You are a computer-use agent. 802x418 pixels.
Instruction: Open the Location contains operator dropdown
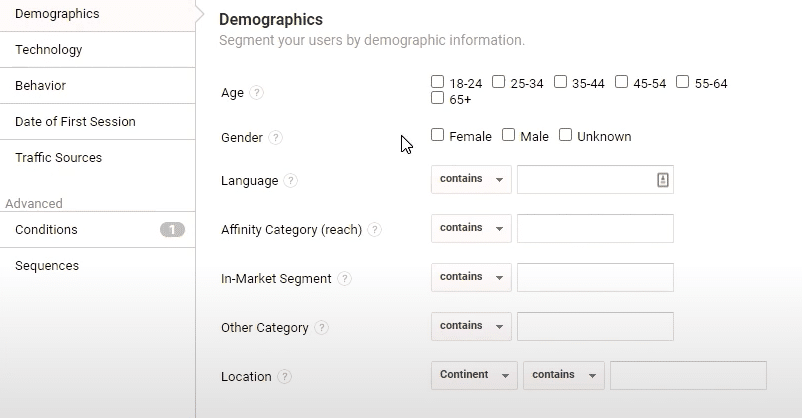point(564,376)
